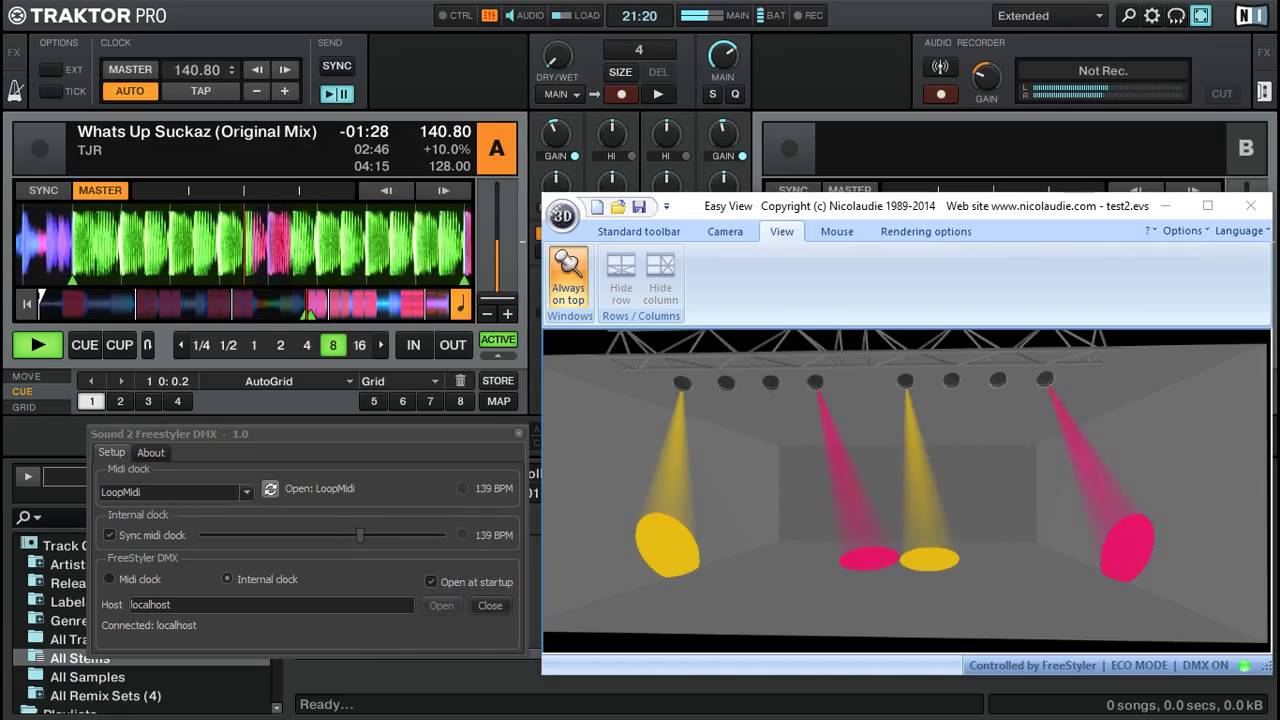Image resolution: width=1280 pixels, height=720 pixels.
Task: Click MAP hotcue button
Action: [x=498, y=401]
